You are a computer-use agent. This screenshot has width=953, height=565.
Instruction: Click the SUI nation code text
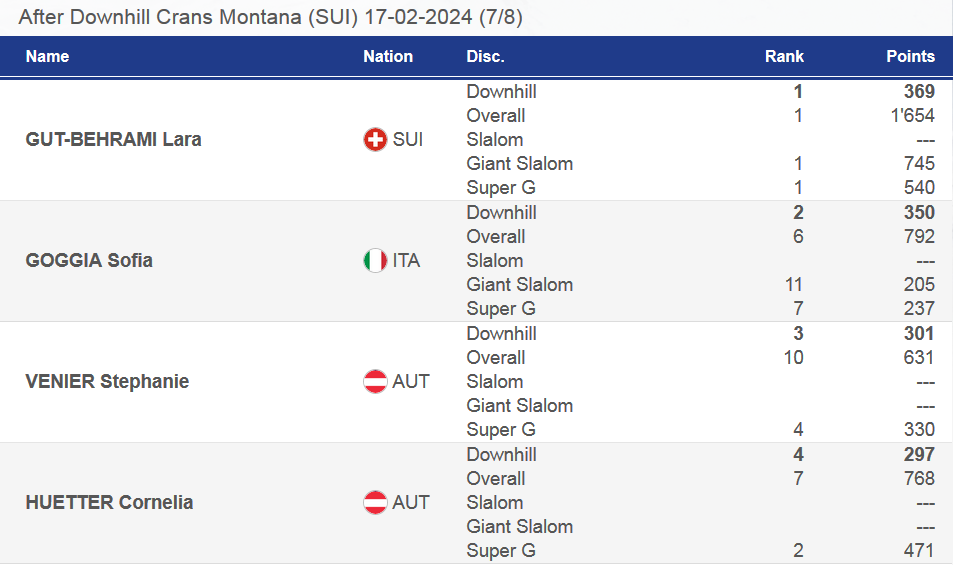[408, 140]
